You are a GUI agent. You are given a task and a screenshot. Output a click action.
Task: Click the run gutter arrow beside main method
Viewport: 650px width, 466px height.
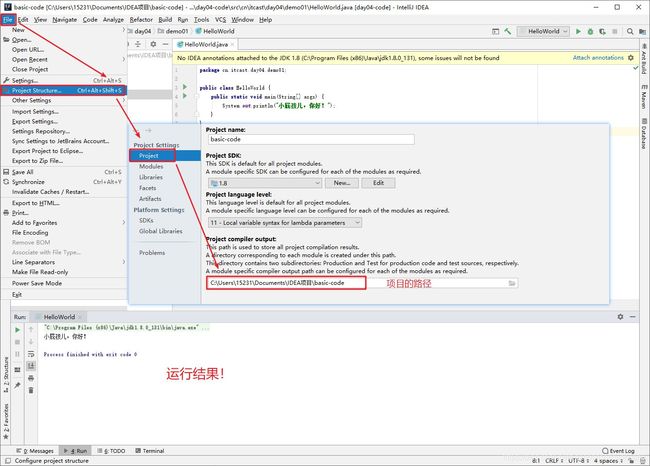[185, 96]
